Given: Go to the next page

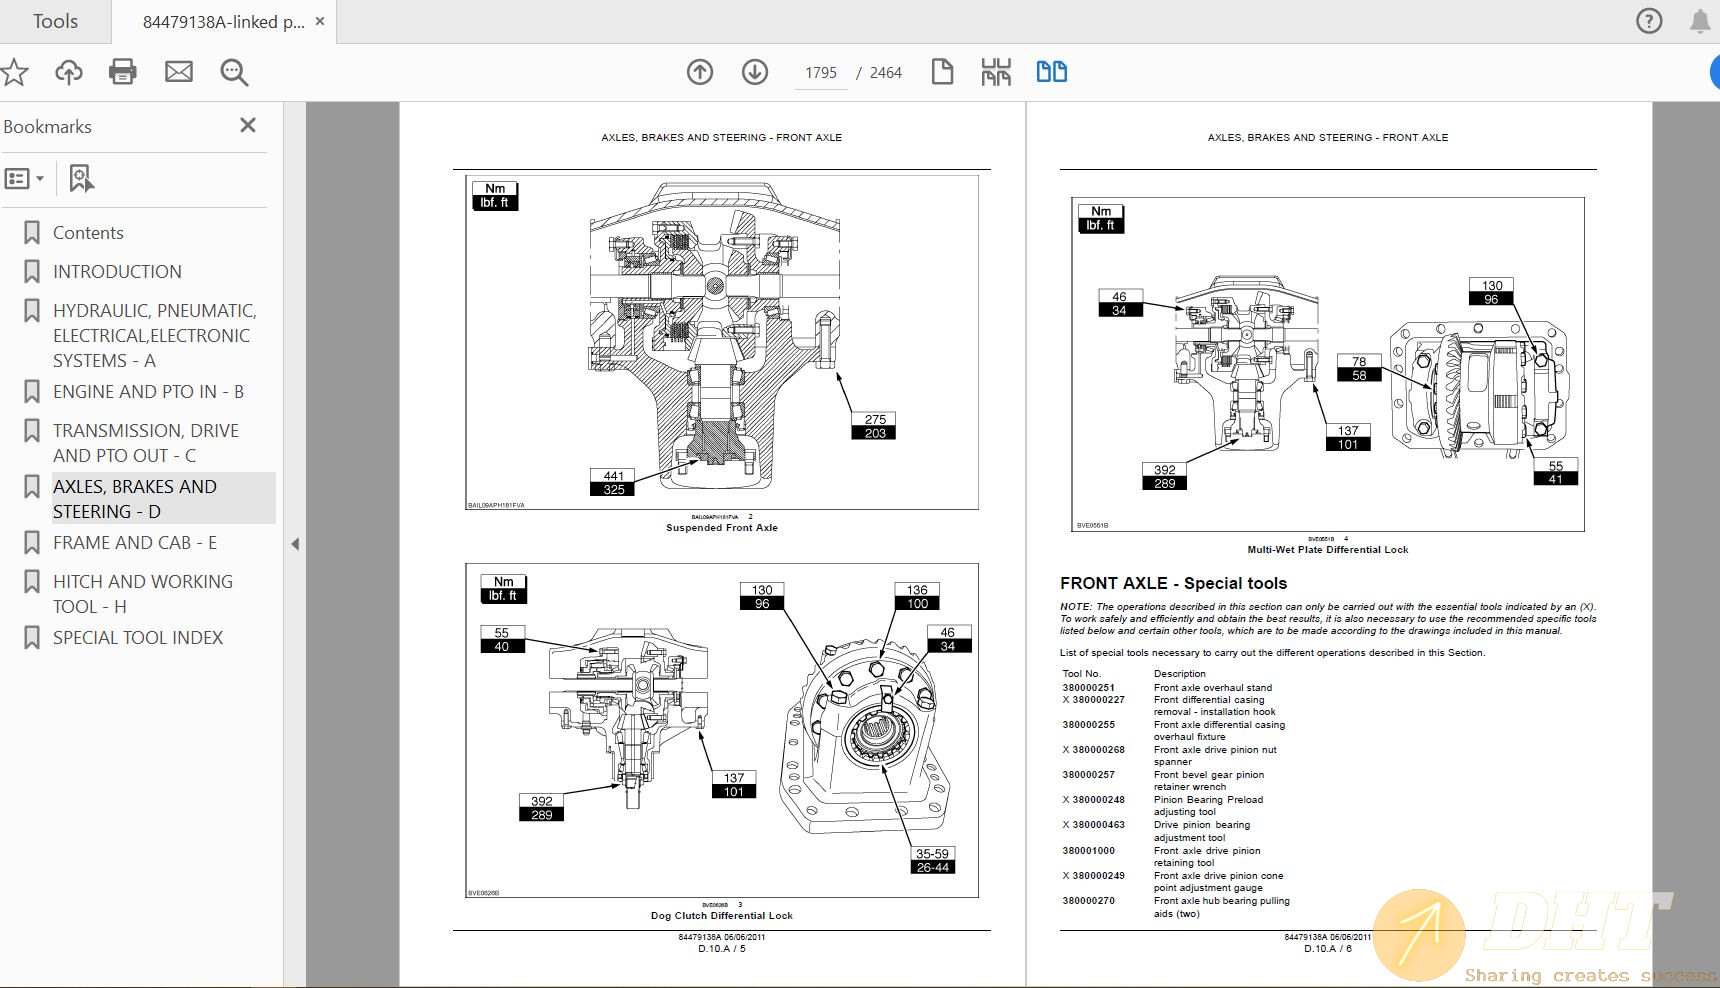Looking at the screenshot, I should [x=755, y=72].
